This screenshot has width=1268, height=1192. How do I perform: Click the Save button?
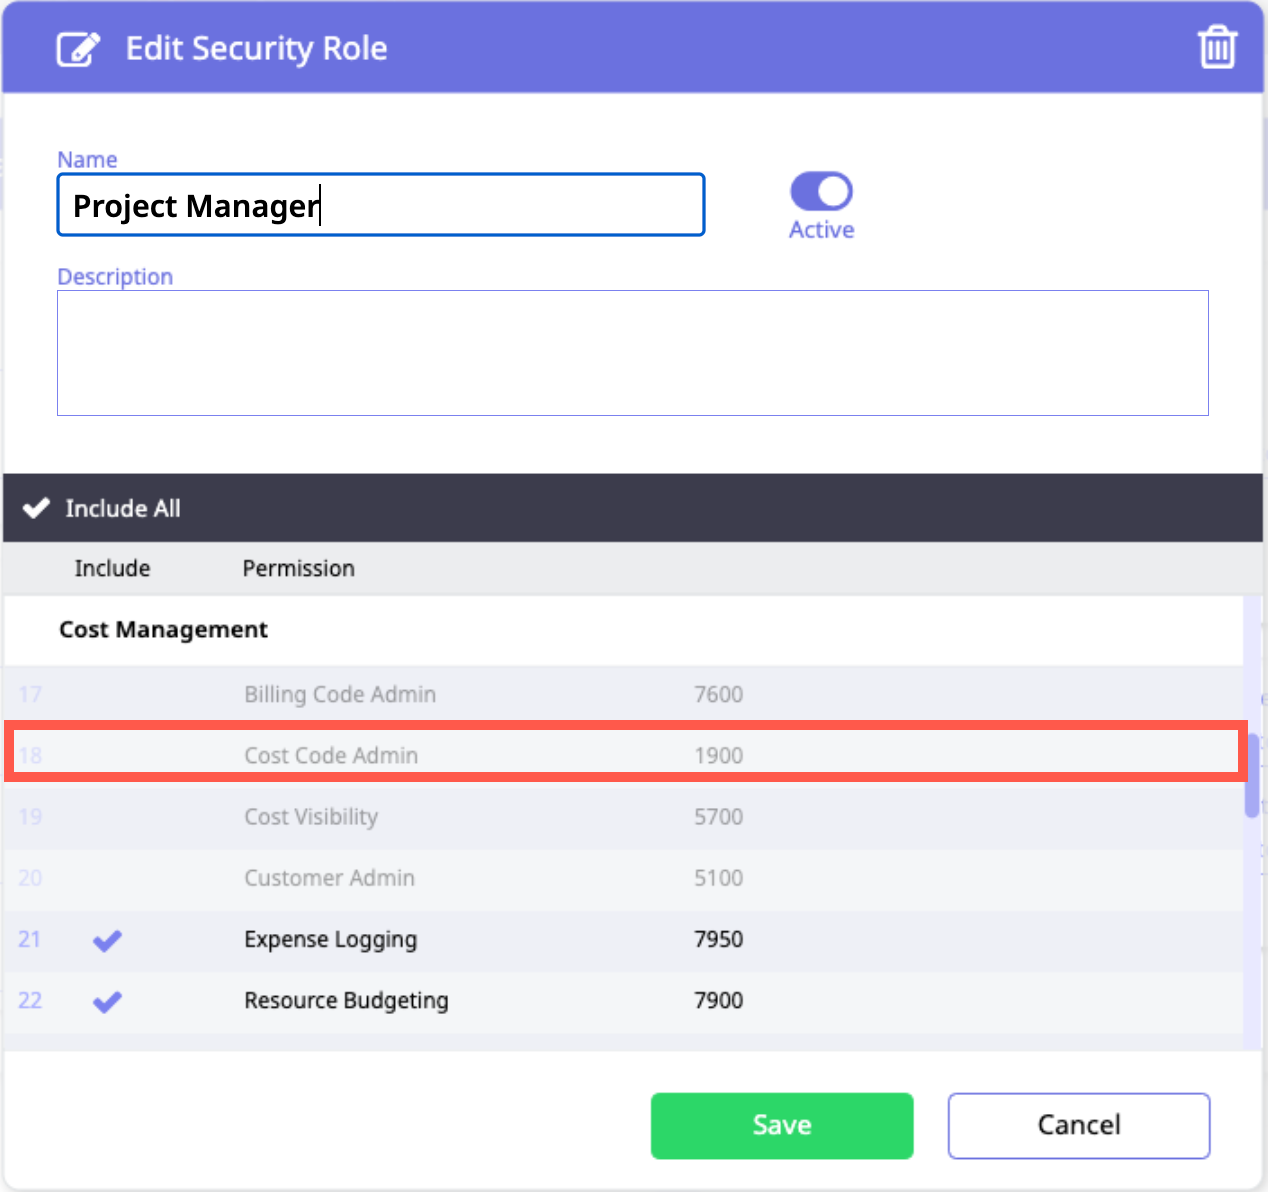(x=781, y=1125)
